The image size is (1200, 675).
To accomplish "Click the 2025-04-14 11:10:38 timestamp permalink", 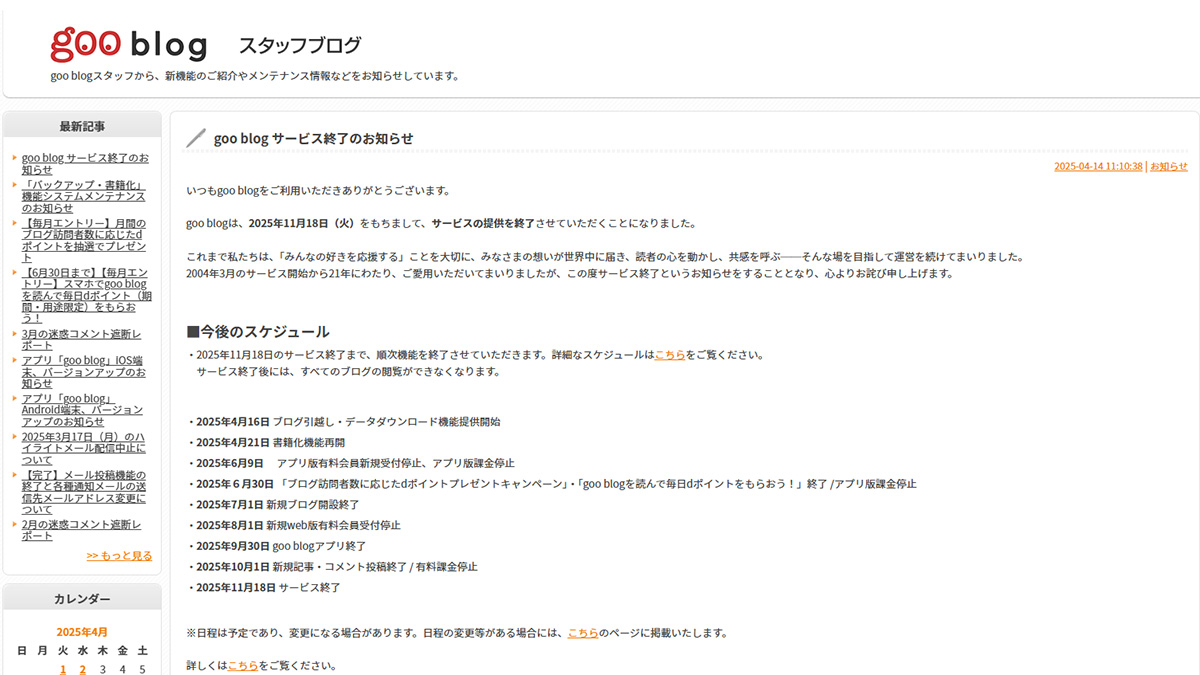I will coord(1097,167).
